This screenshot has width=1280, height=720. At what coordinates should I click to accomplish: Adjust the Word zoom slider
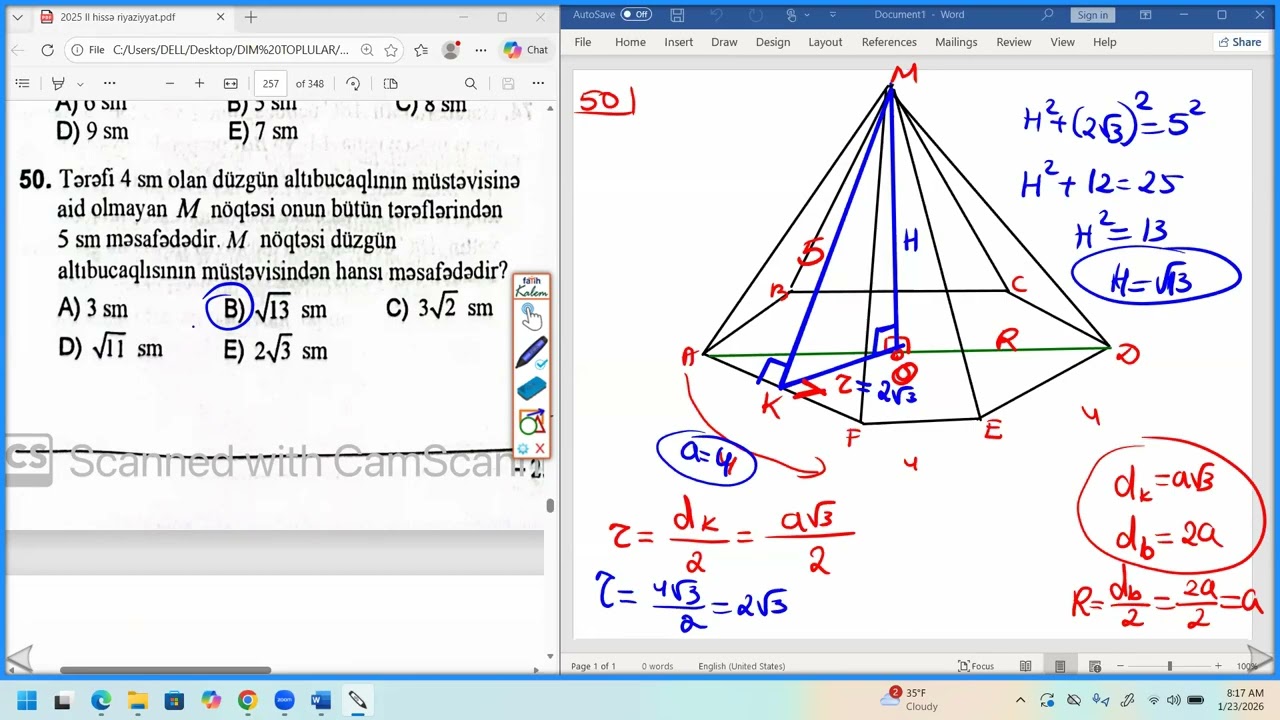1169,666
